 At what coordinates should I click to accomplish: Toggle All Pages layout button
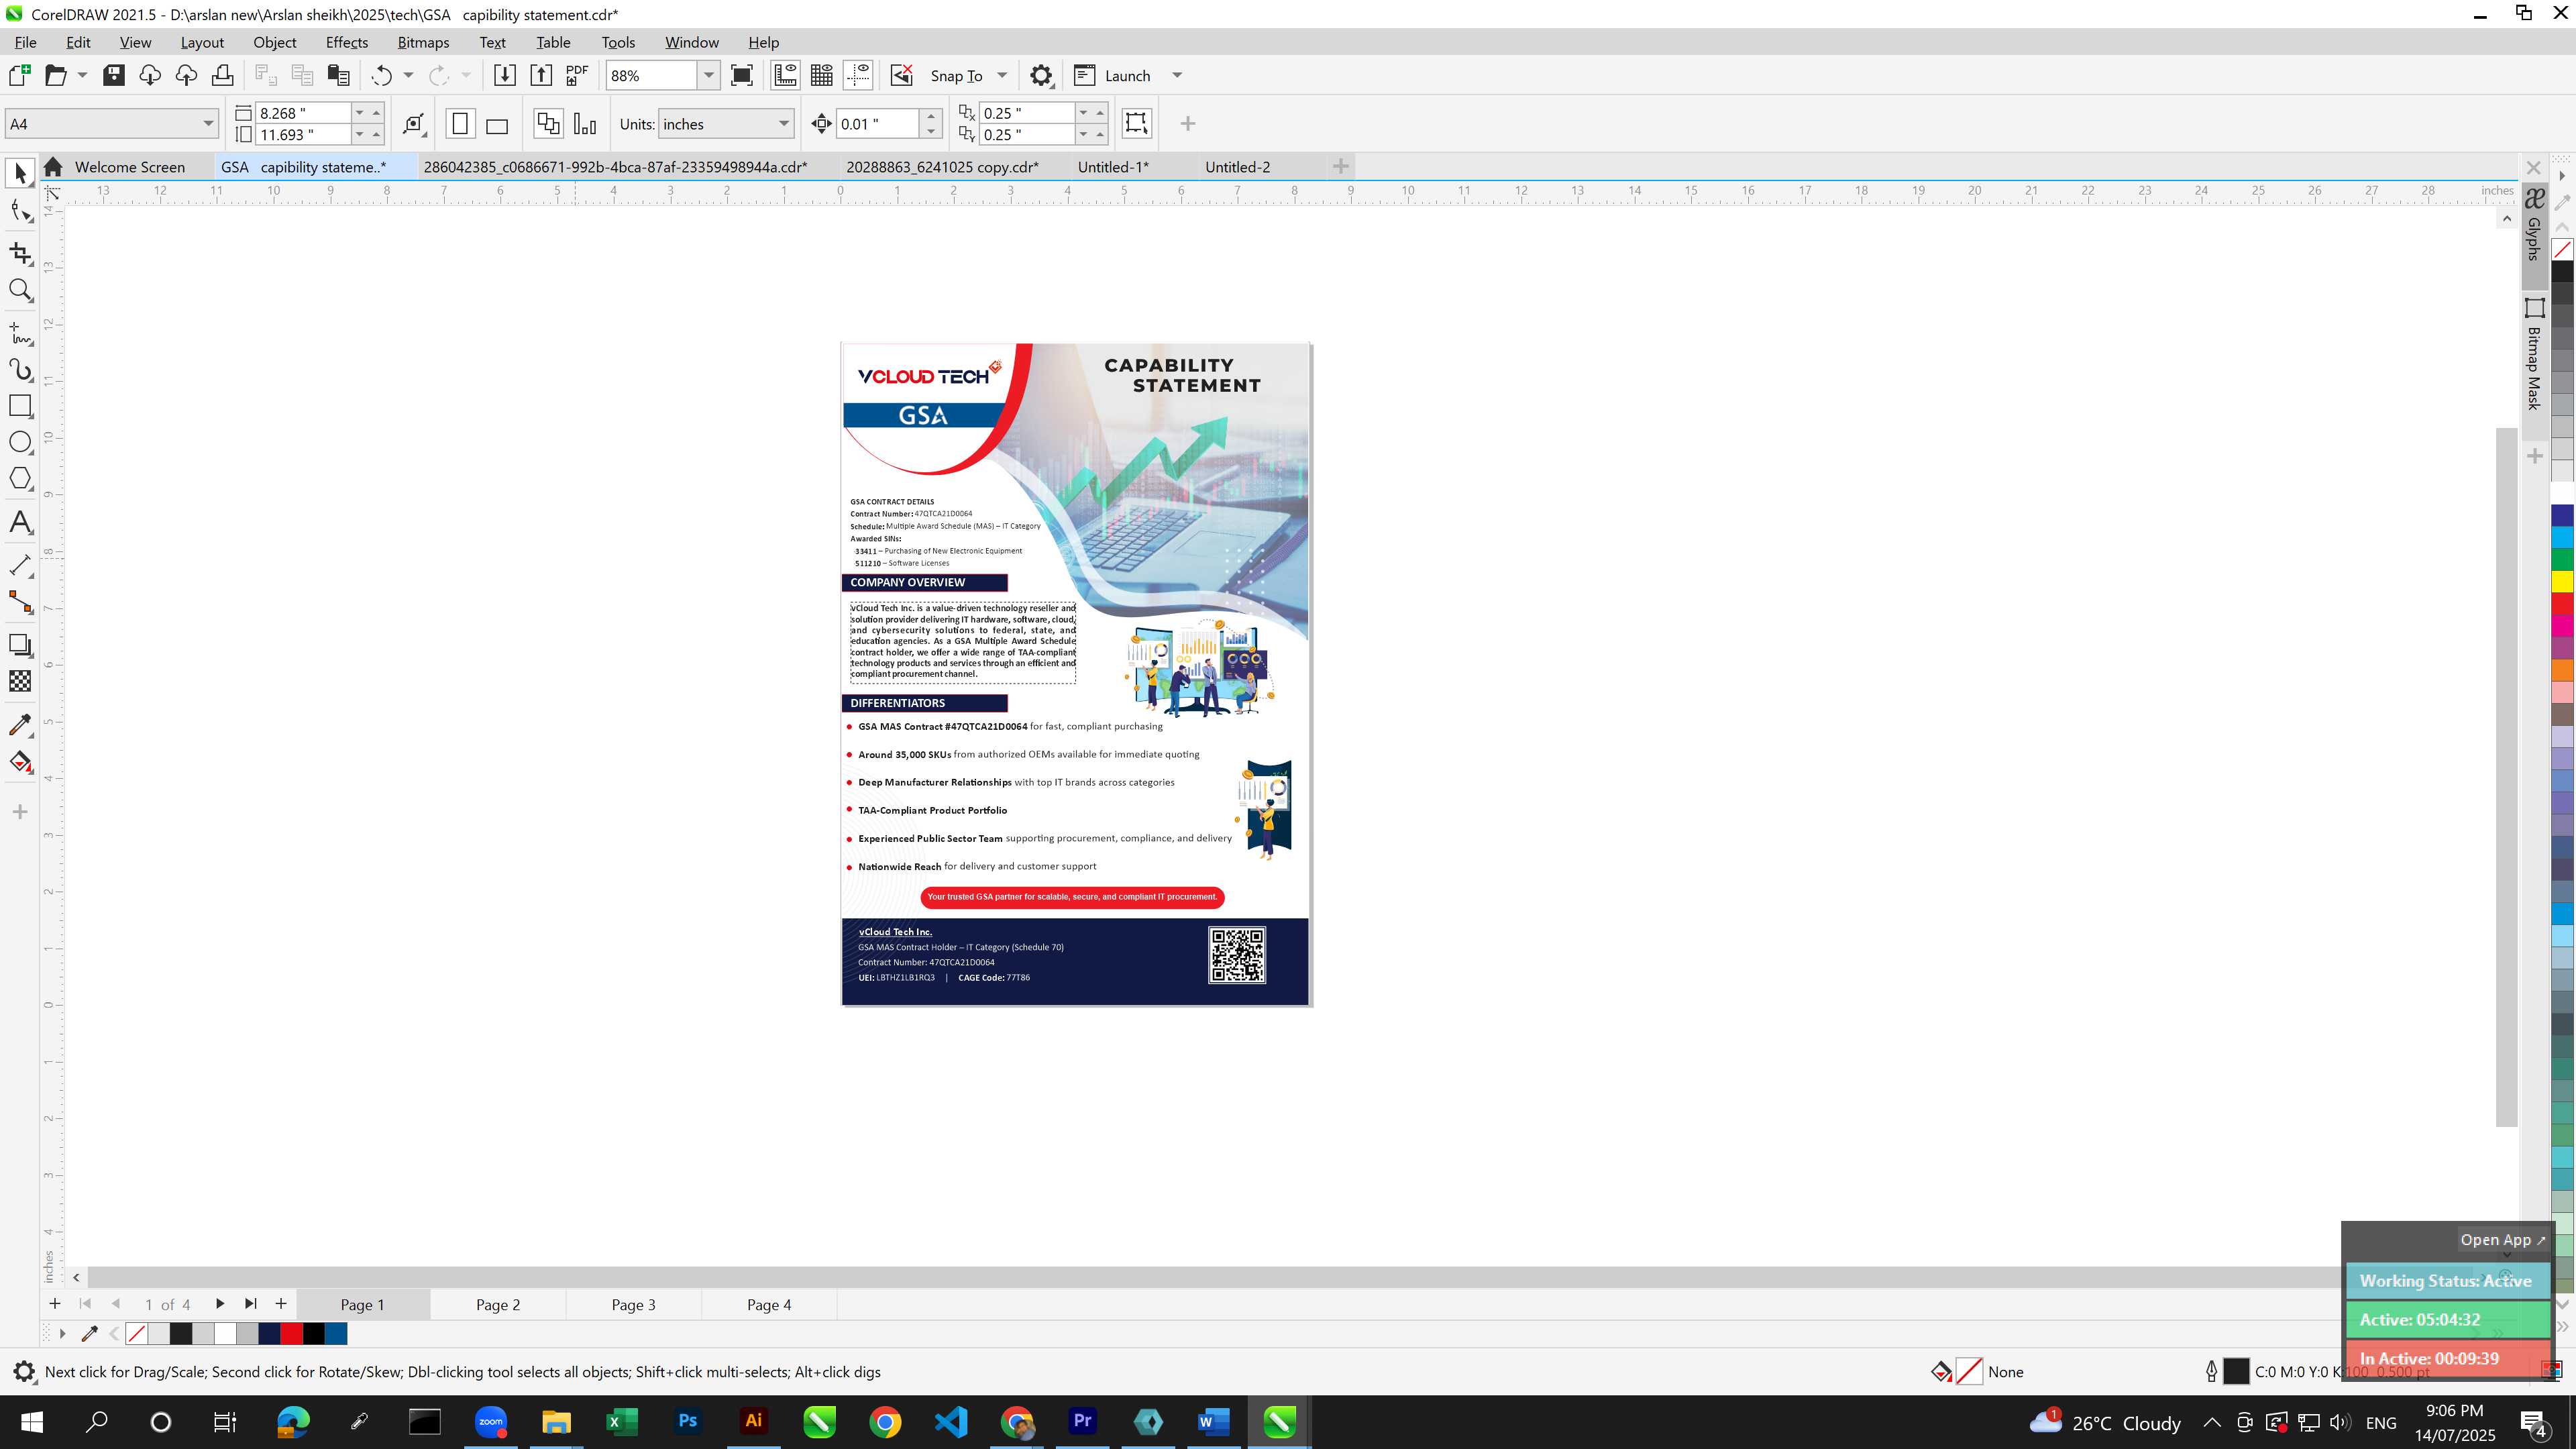point(548,124)
